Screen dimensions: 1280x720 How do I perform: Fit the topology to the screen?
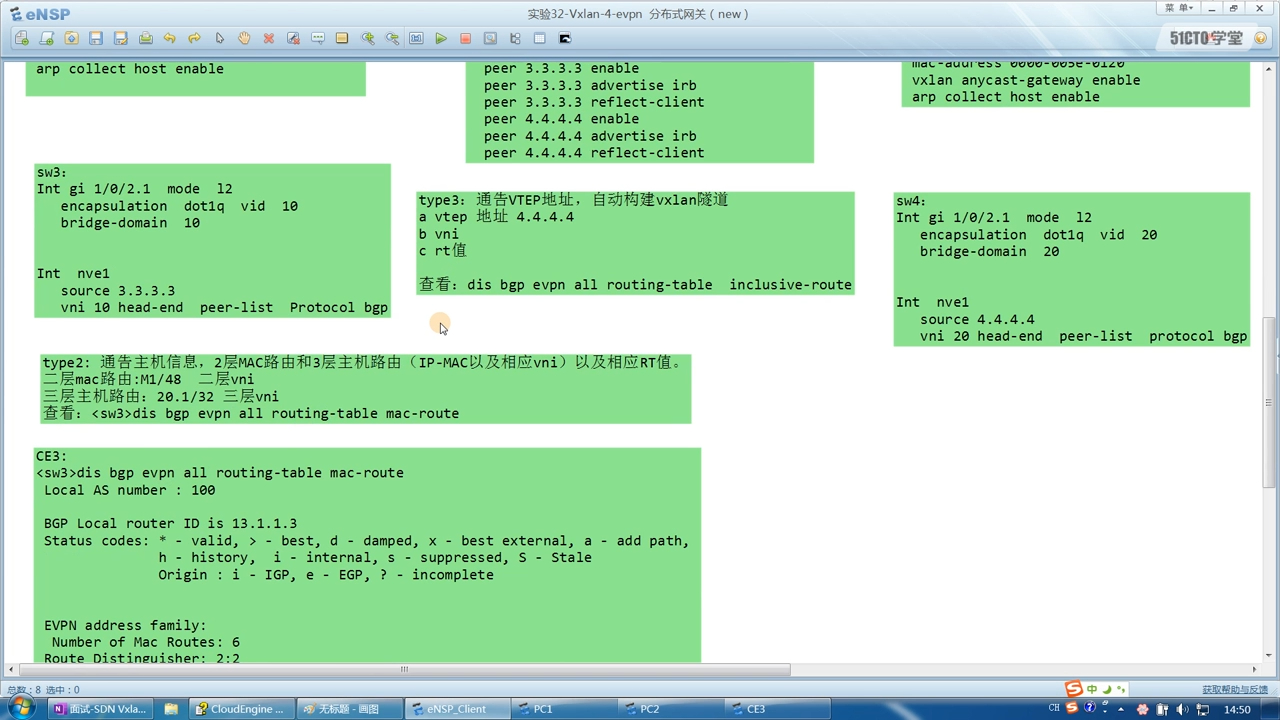click(x=416, y=38)
